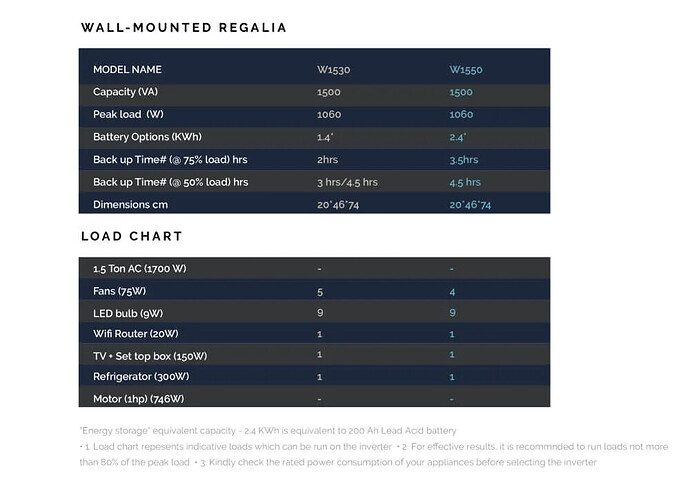Select the WALL-MOUNTED REGALIA heading
The image size is (690, 482).
184,28
